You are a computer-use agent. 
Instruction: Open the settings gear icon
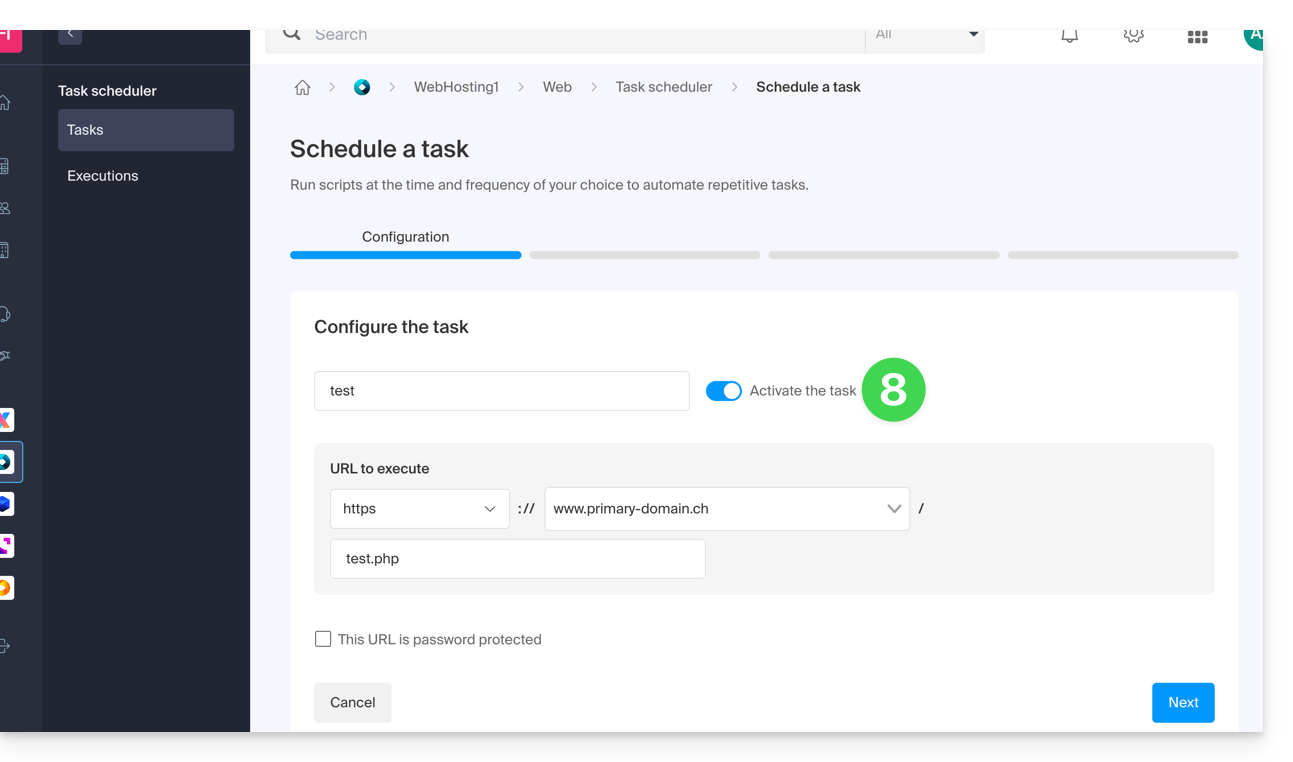[1133, 36]
